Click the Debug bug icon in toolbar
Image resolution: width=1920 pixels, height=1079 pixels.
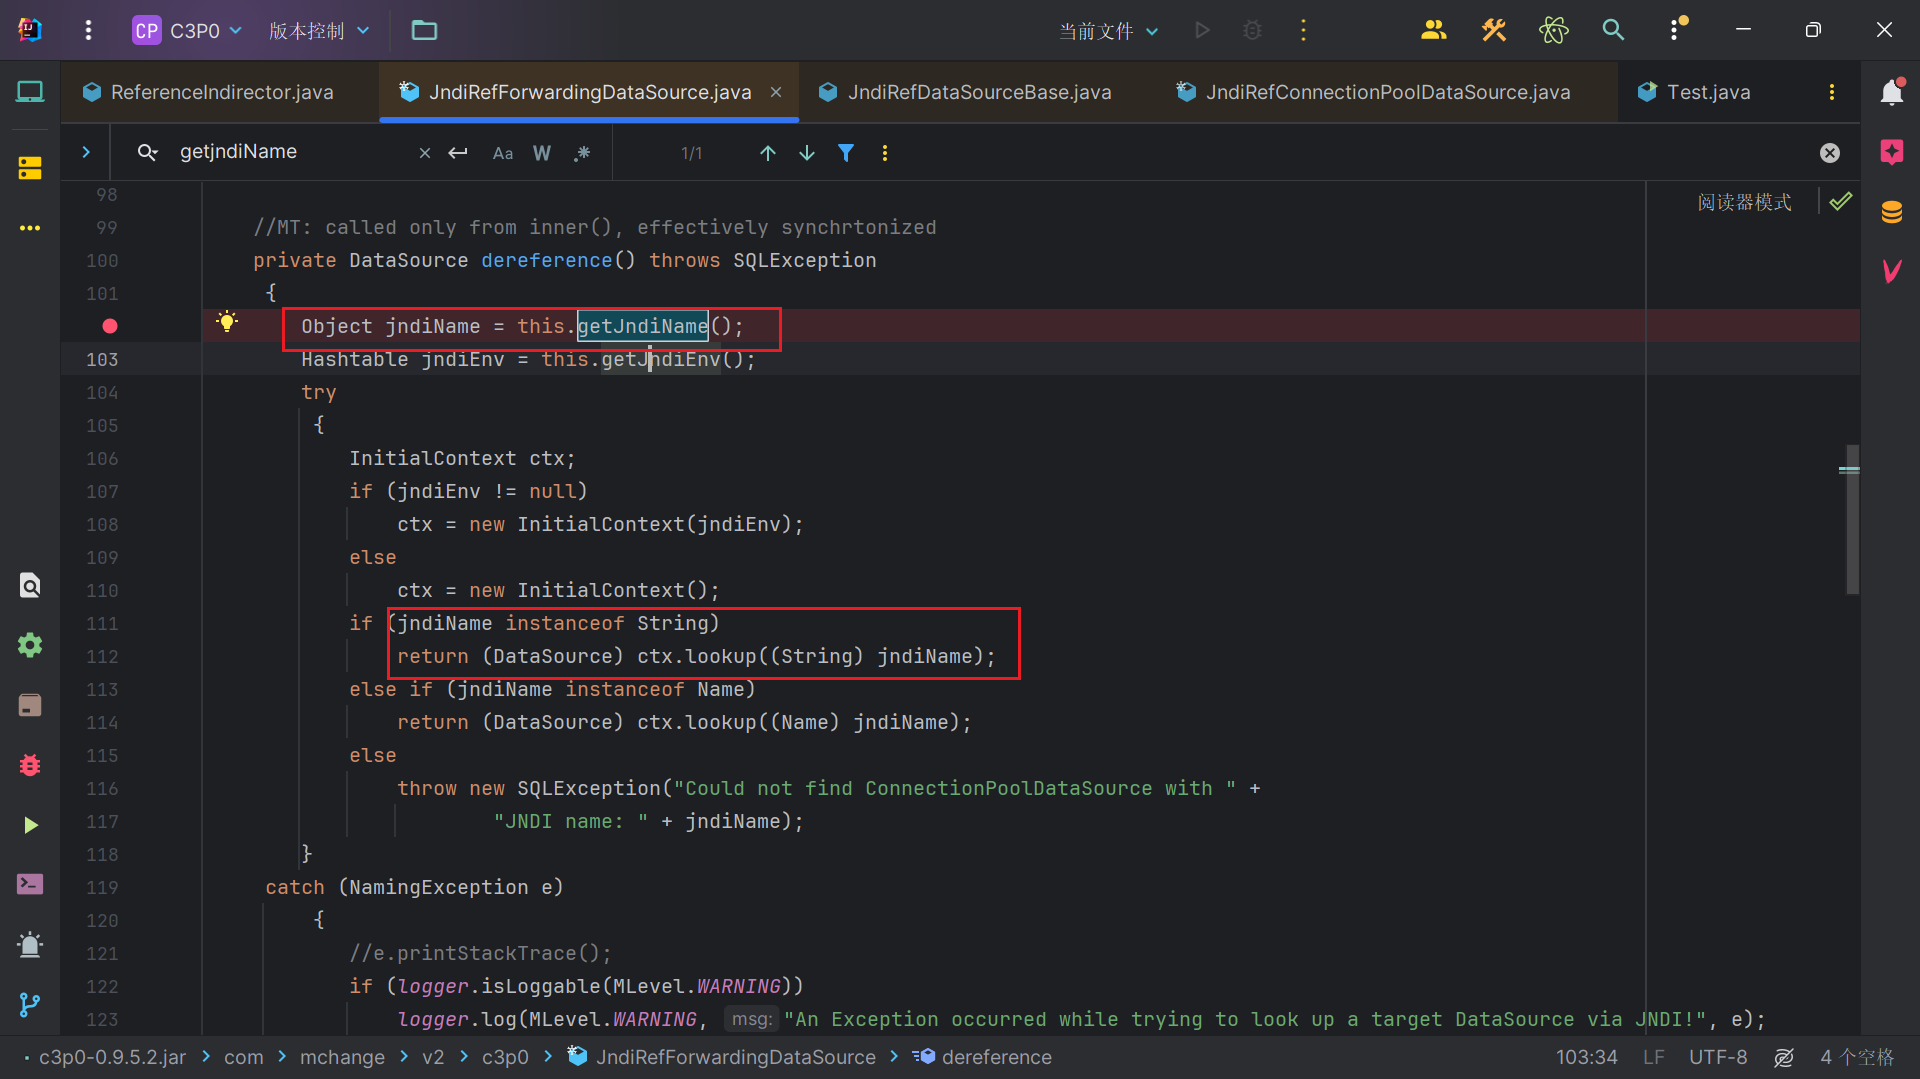tap(1252, 30)
